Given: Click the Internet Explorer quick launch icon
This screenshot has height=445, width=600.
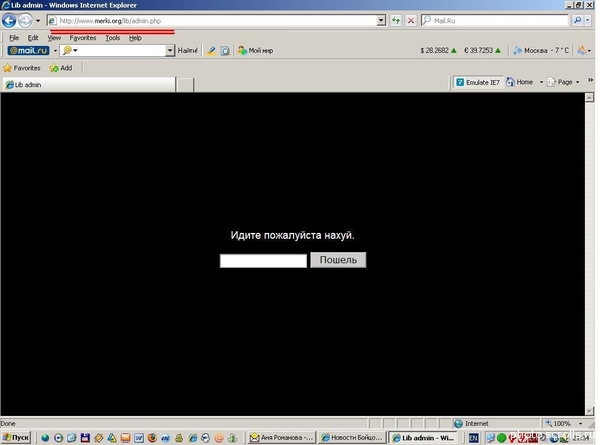Looking at the screenshot, I should (192, 438).
